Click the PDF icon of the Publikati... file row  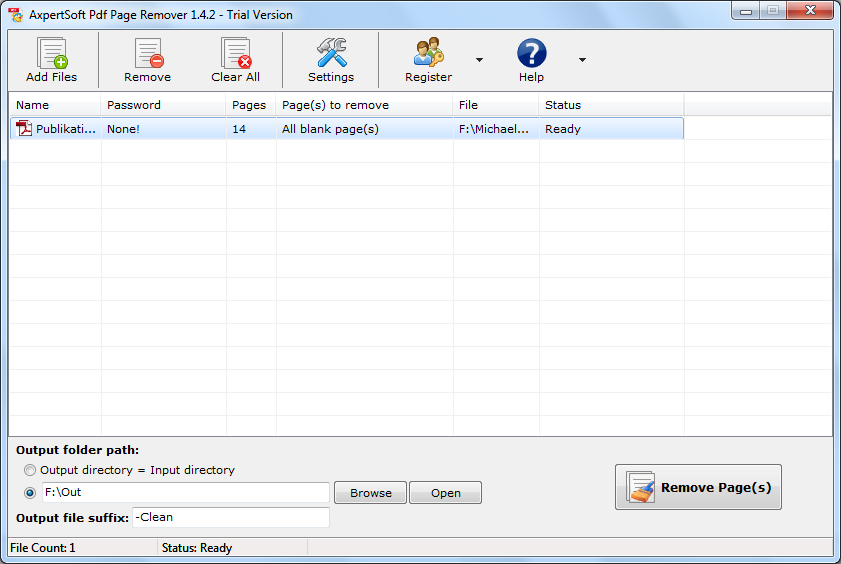point(24,129)
